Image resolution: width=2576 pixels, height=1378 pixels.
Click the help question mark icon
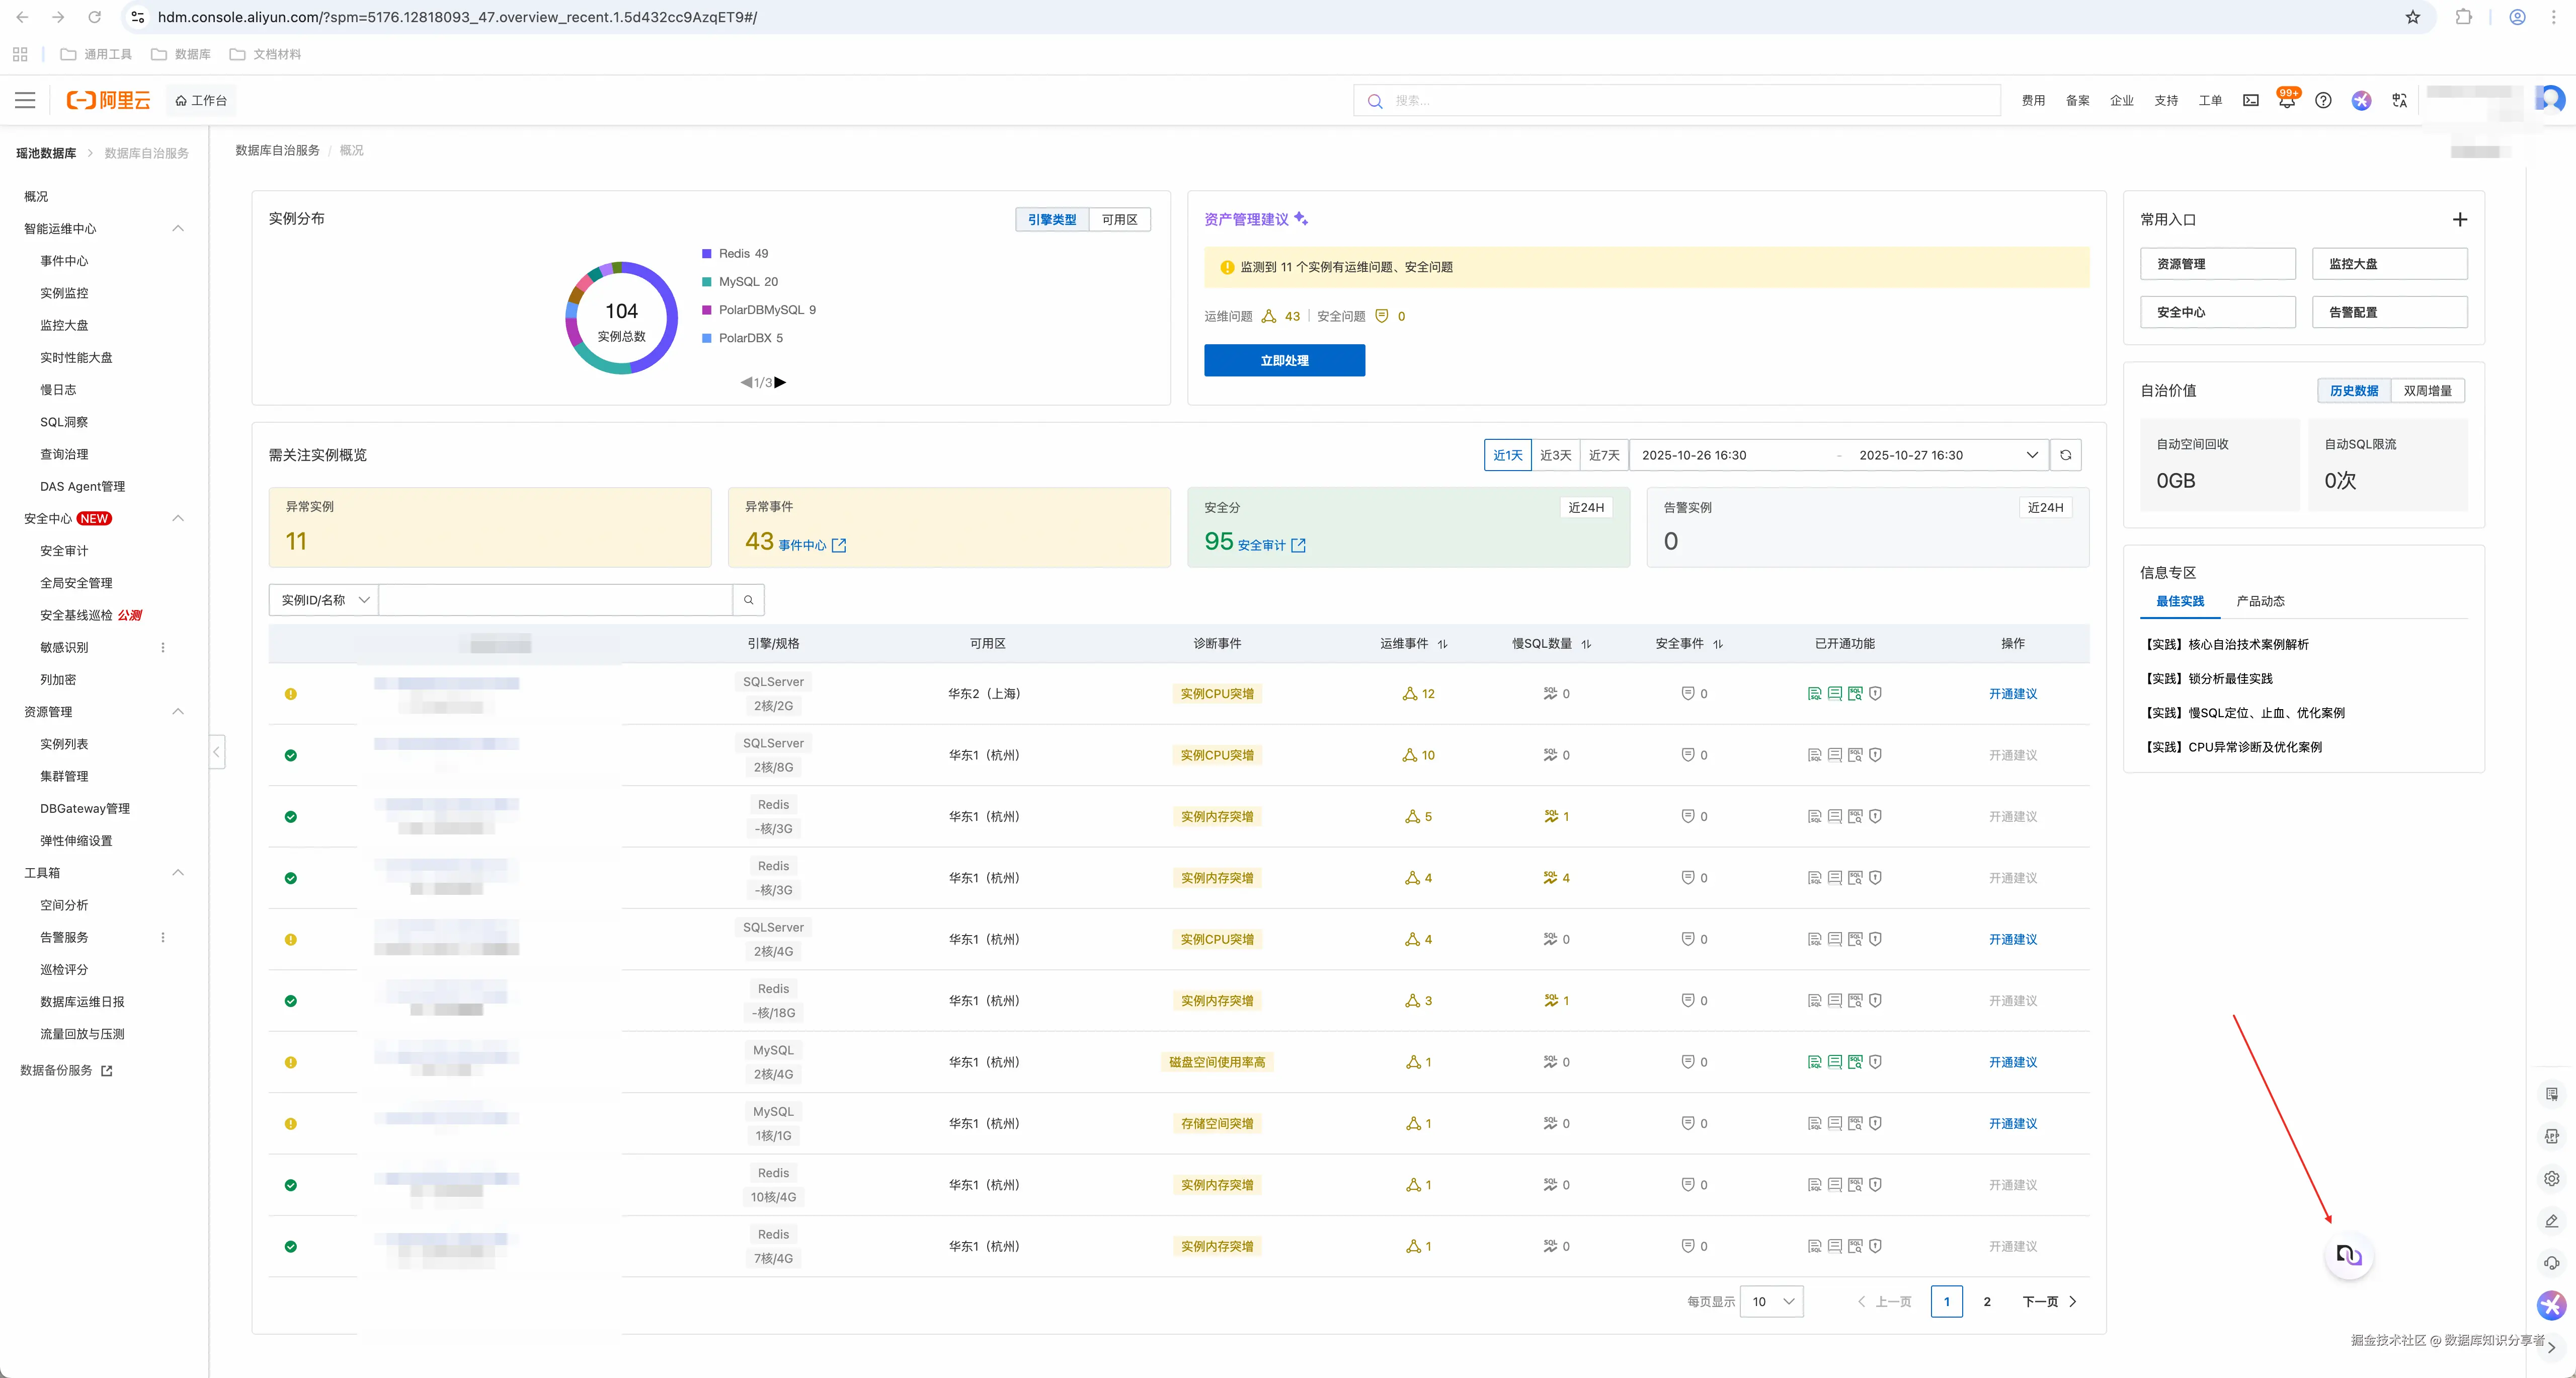pyautogui.click(x=2323, y=101)
